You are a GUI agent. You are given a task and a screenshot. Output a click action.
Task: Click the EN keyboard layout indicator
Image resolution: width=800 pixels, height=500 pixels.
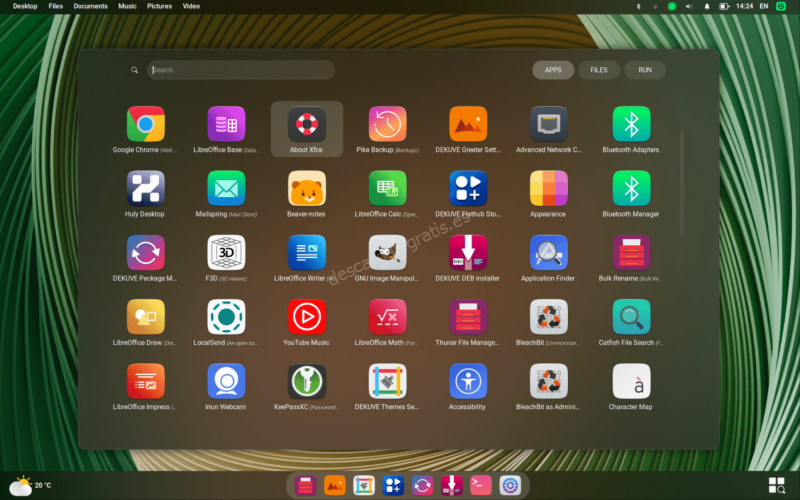click(x=764, y=6)
